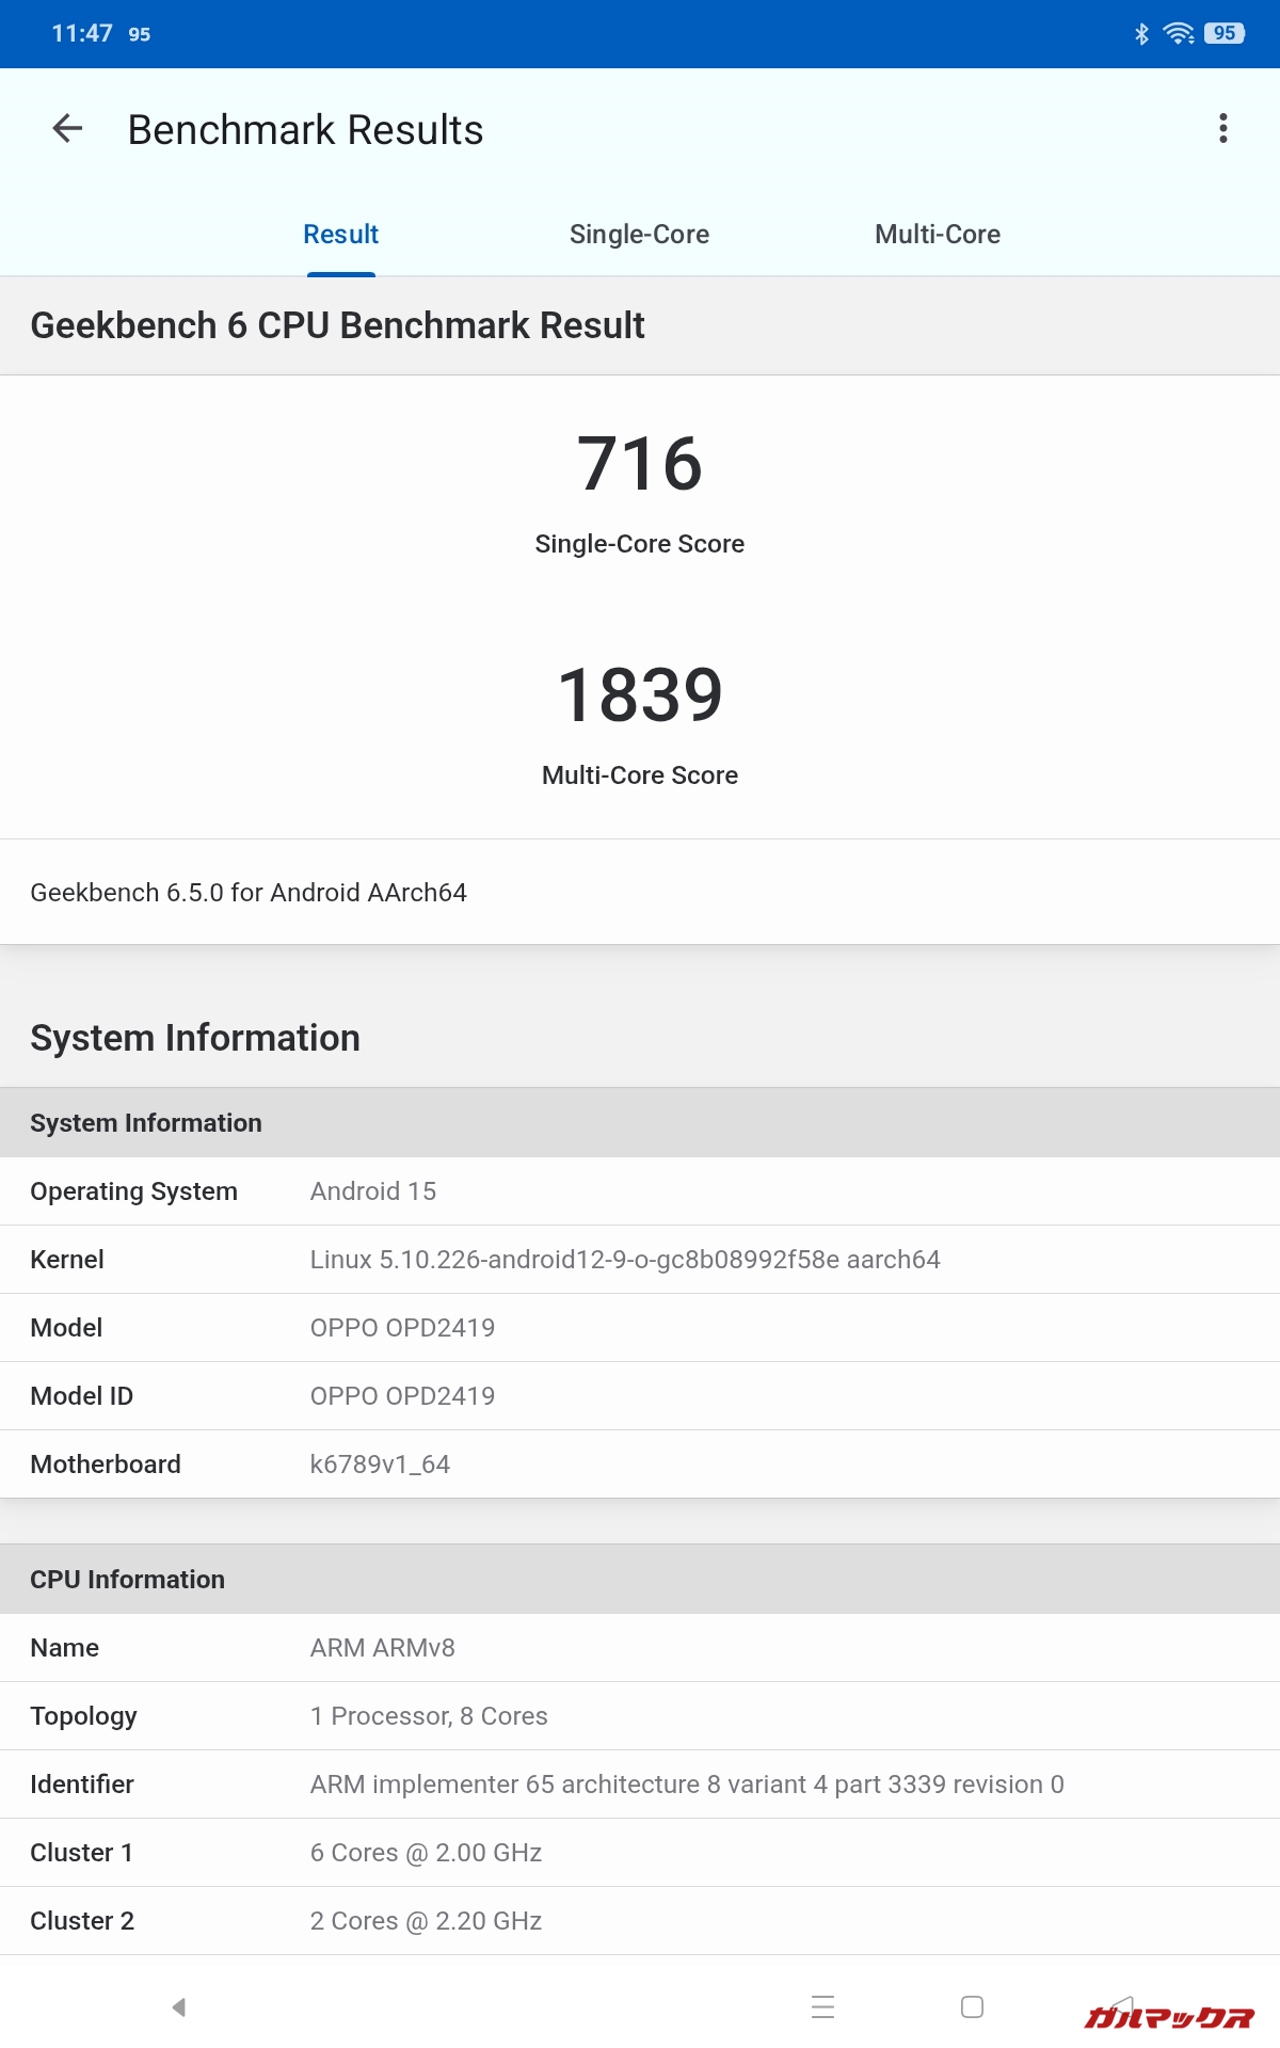This screenshot has height=2048, width=1280.
Task: Tap the Bluetooth status icon
Action: click(x=1141, y=34)
